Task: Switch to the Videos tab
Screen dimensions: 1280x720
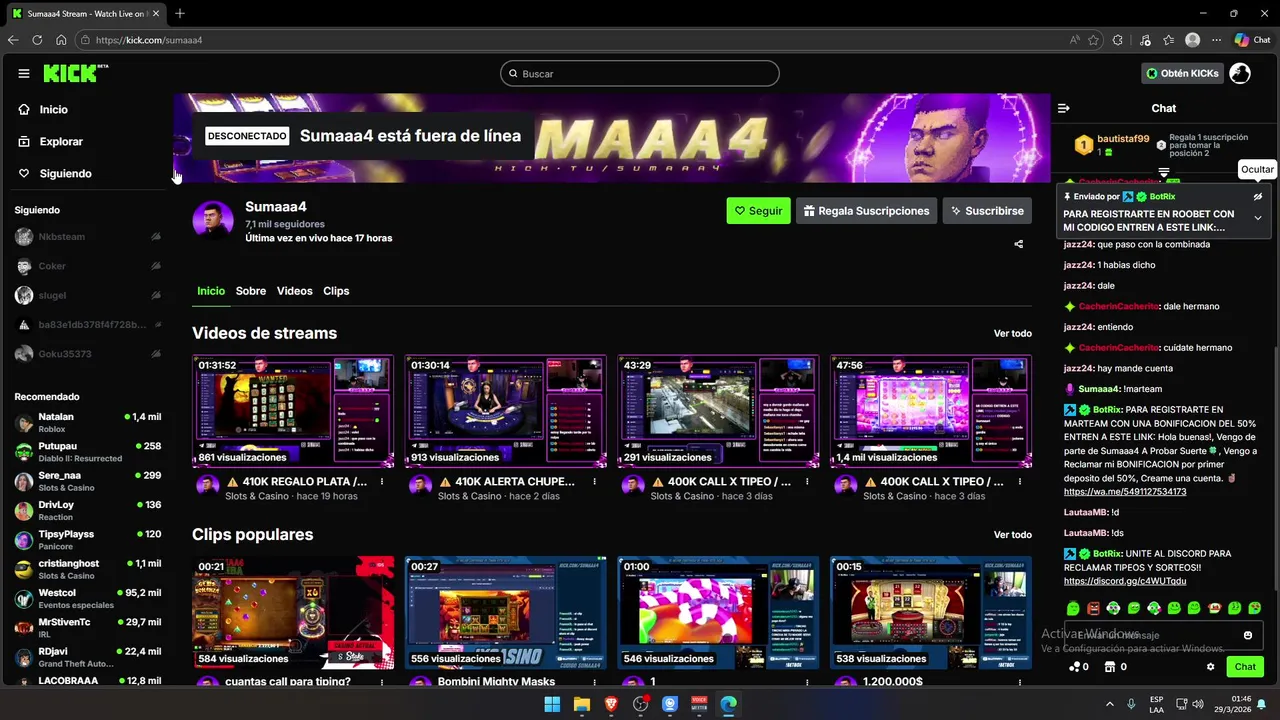Action: point(295,291)
